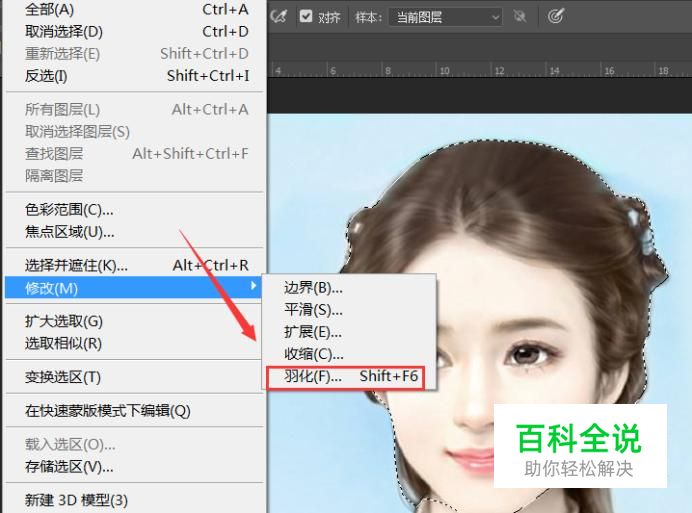
Task: Click the pressure-for-size target icon
Action: pos(556,16)
